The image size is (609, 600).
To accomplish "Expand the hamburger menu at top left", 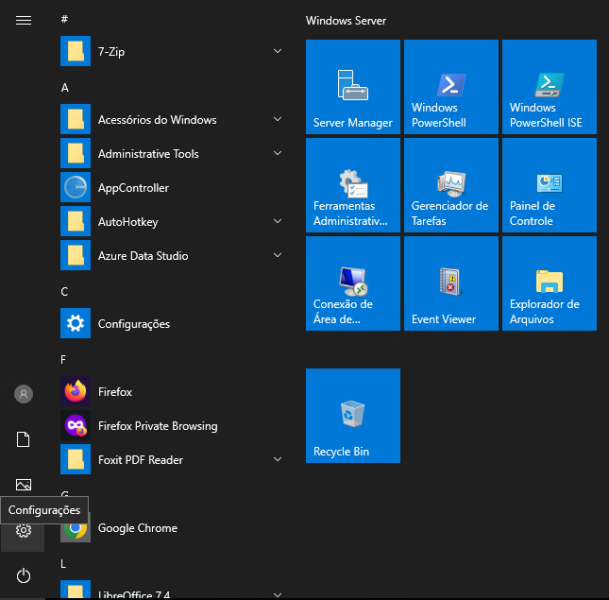I will click(23, 20).
